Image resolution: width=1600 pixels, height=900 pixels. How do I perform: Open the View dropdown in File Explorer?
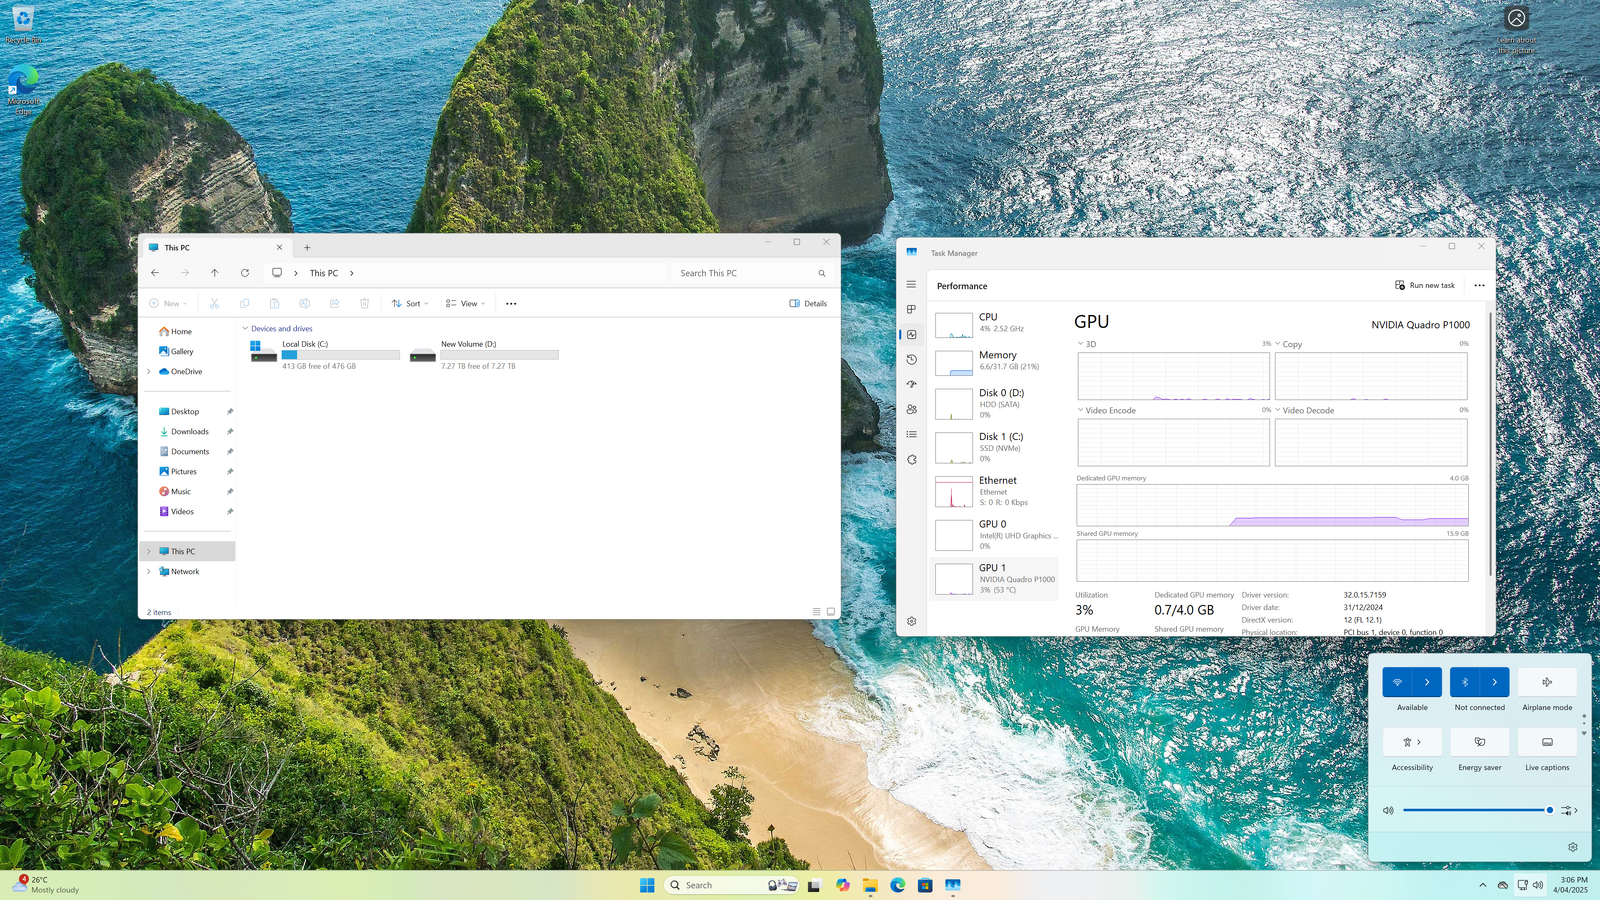click(465, 304)
